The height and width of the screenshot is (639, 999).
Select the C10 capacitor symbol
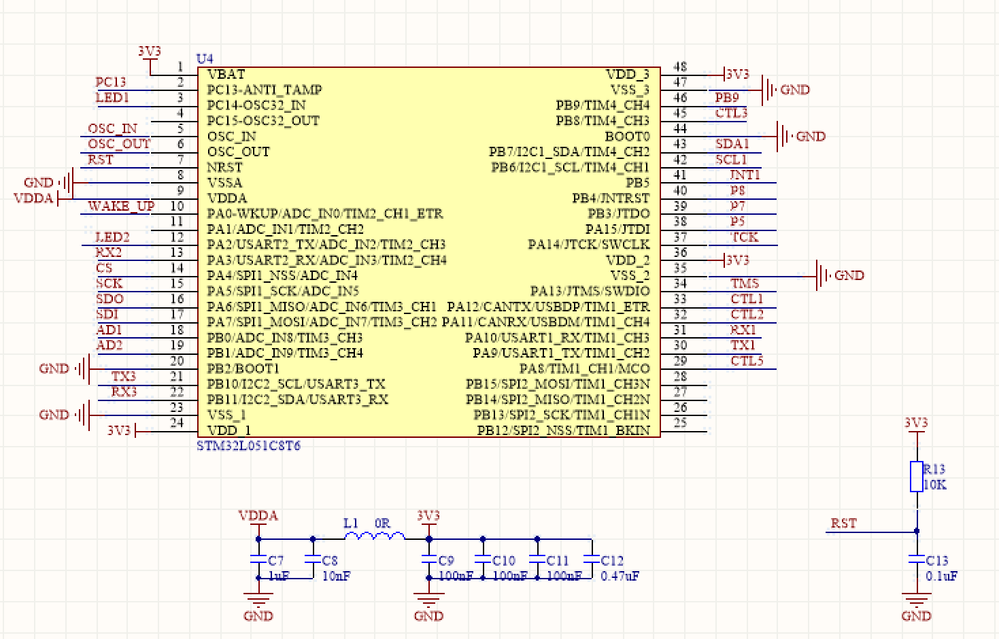pos(483,559)
